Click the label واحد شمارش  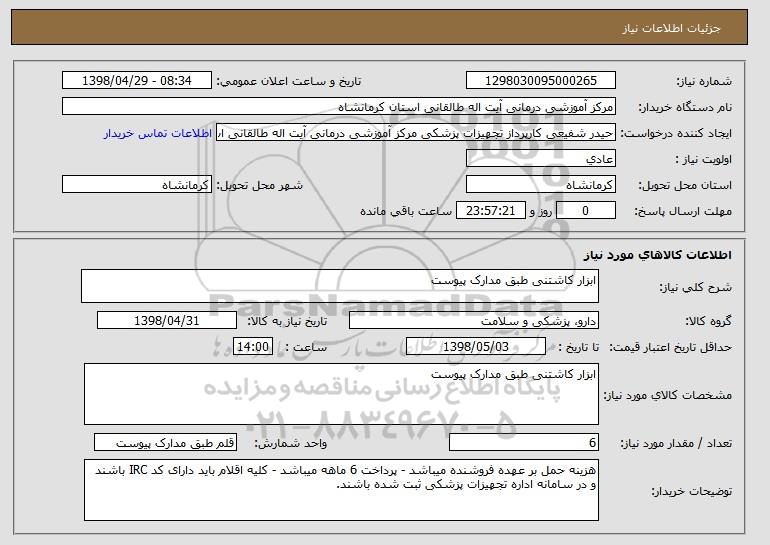pyautogui.click(x=290, y=443)
